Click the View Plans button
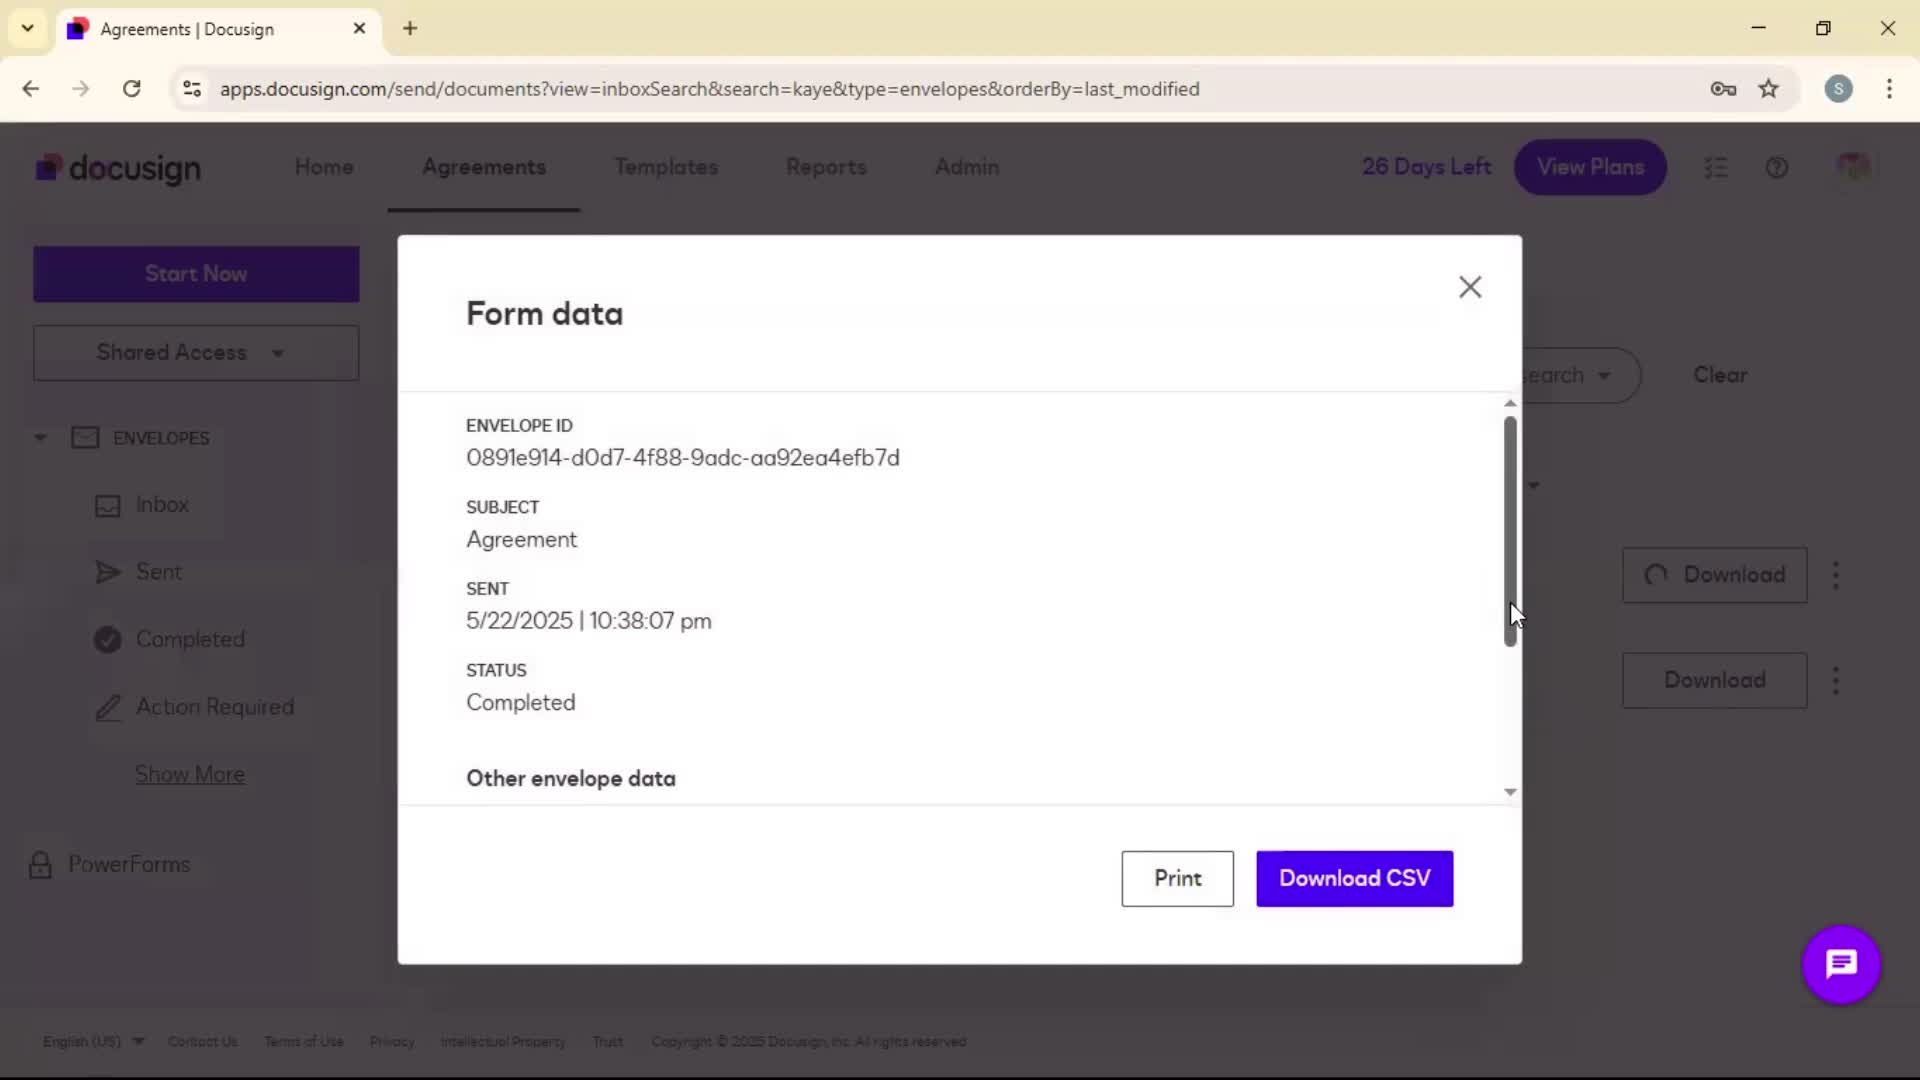The image size is (1920, 1080). [x=1590, y=167]
